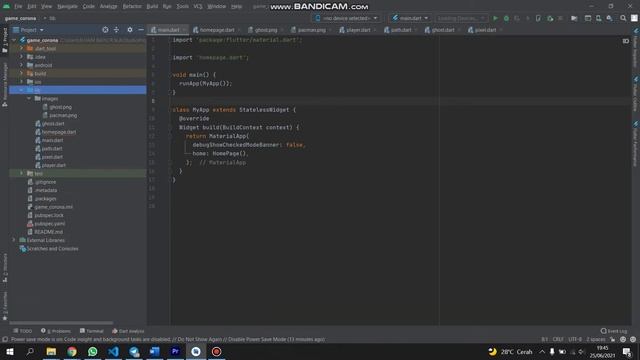The height and width of the screenshot is (360, 640).
Task: Open the Navigate menu
Action: pos(67,6)
